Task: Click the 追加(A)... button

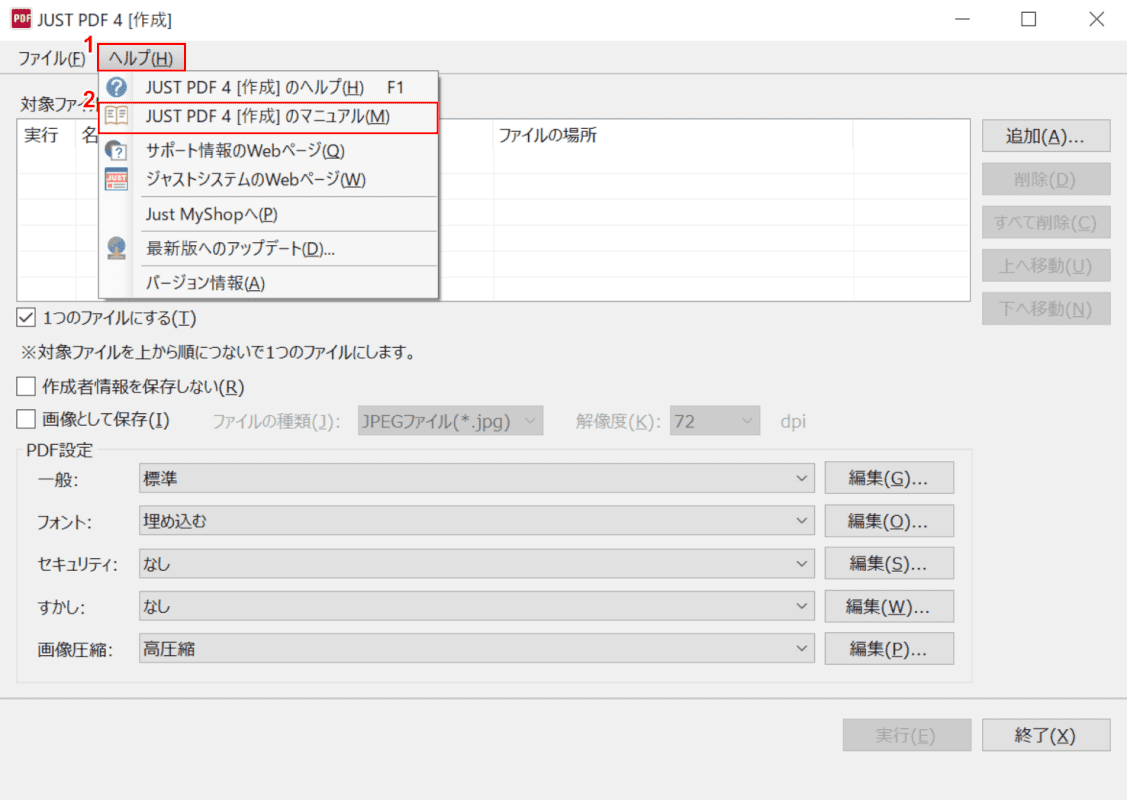Action: [1046, 136]
